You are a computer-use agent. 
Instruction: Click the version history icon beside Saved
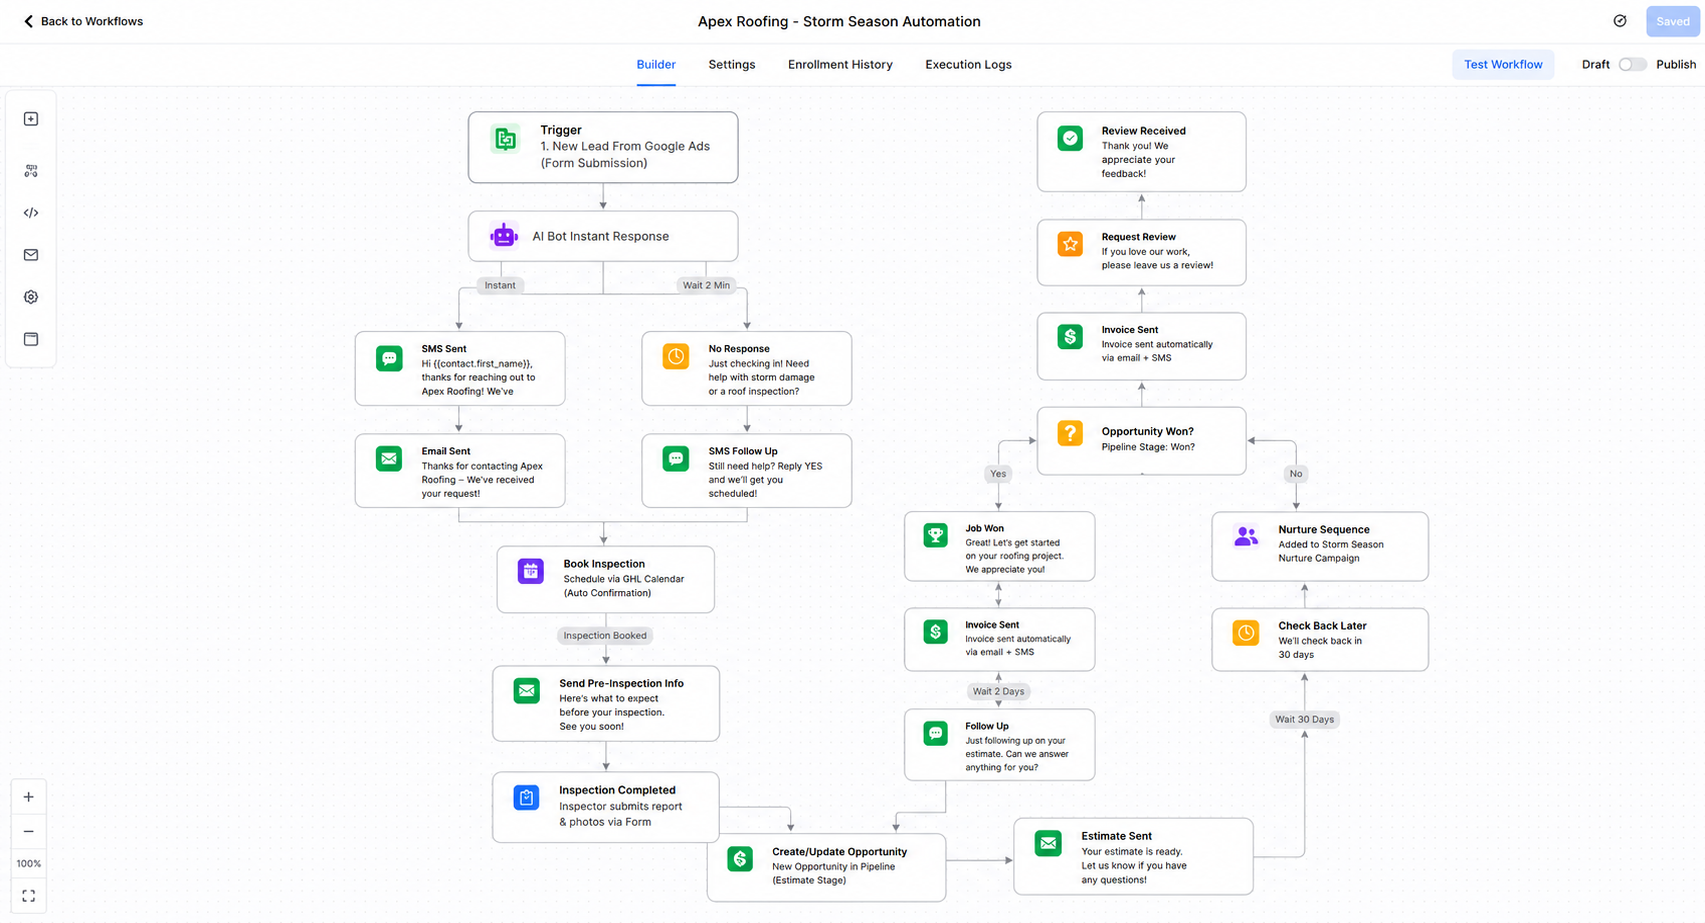click(1620, 21)
